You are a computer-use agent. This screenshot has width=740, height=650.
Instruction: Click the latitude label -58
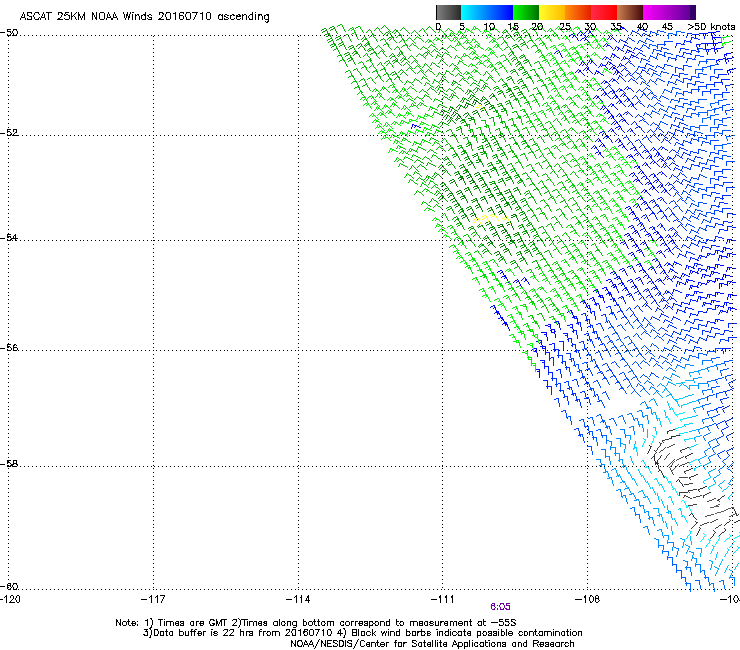(x=9, y=464)
